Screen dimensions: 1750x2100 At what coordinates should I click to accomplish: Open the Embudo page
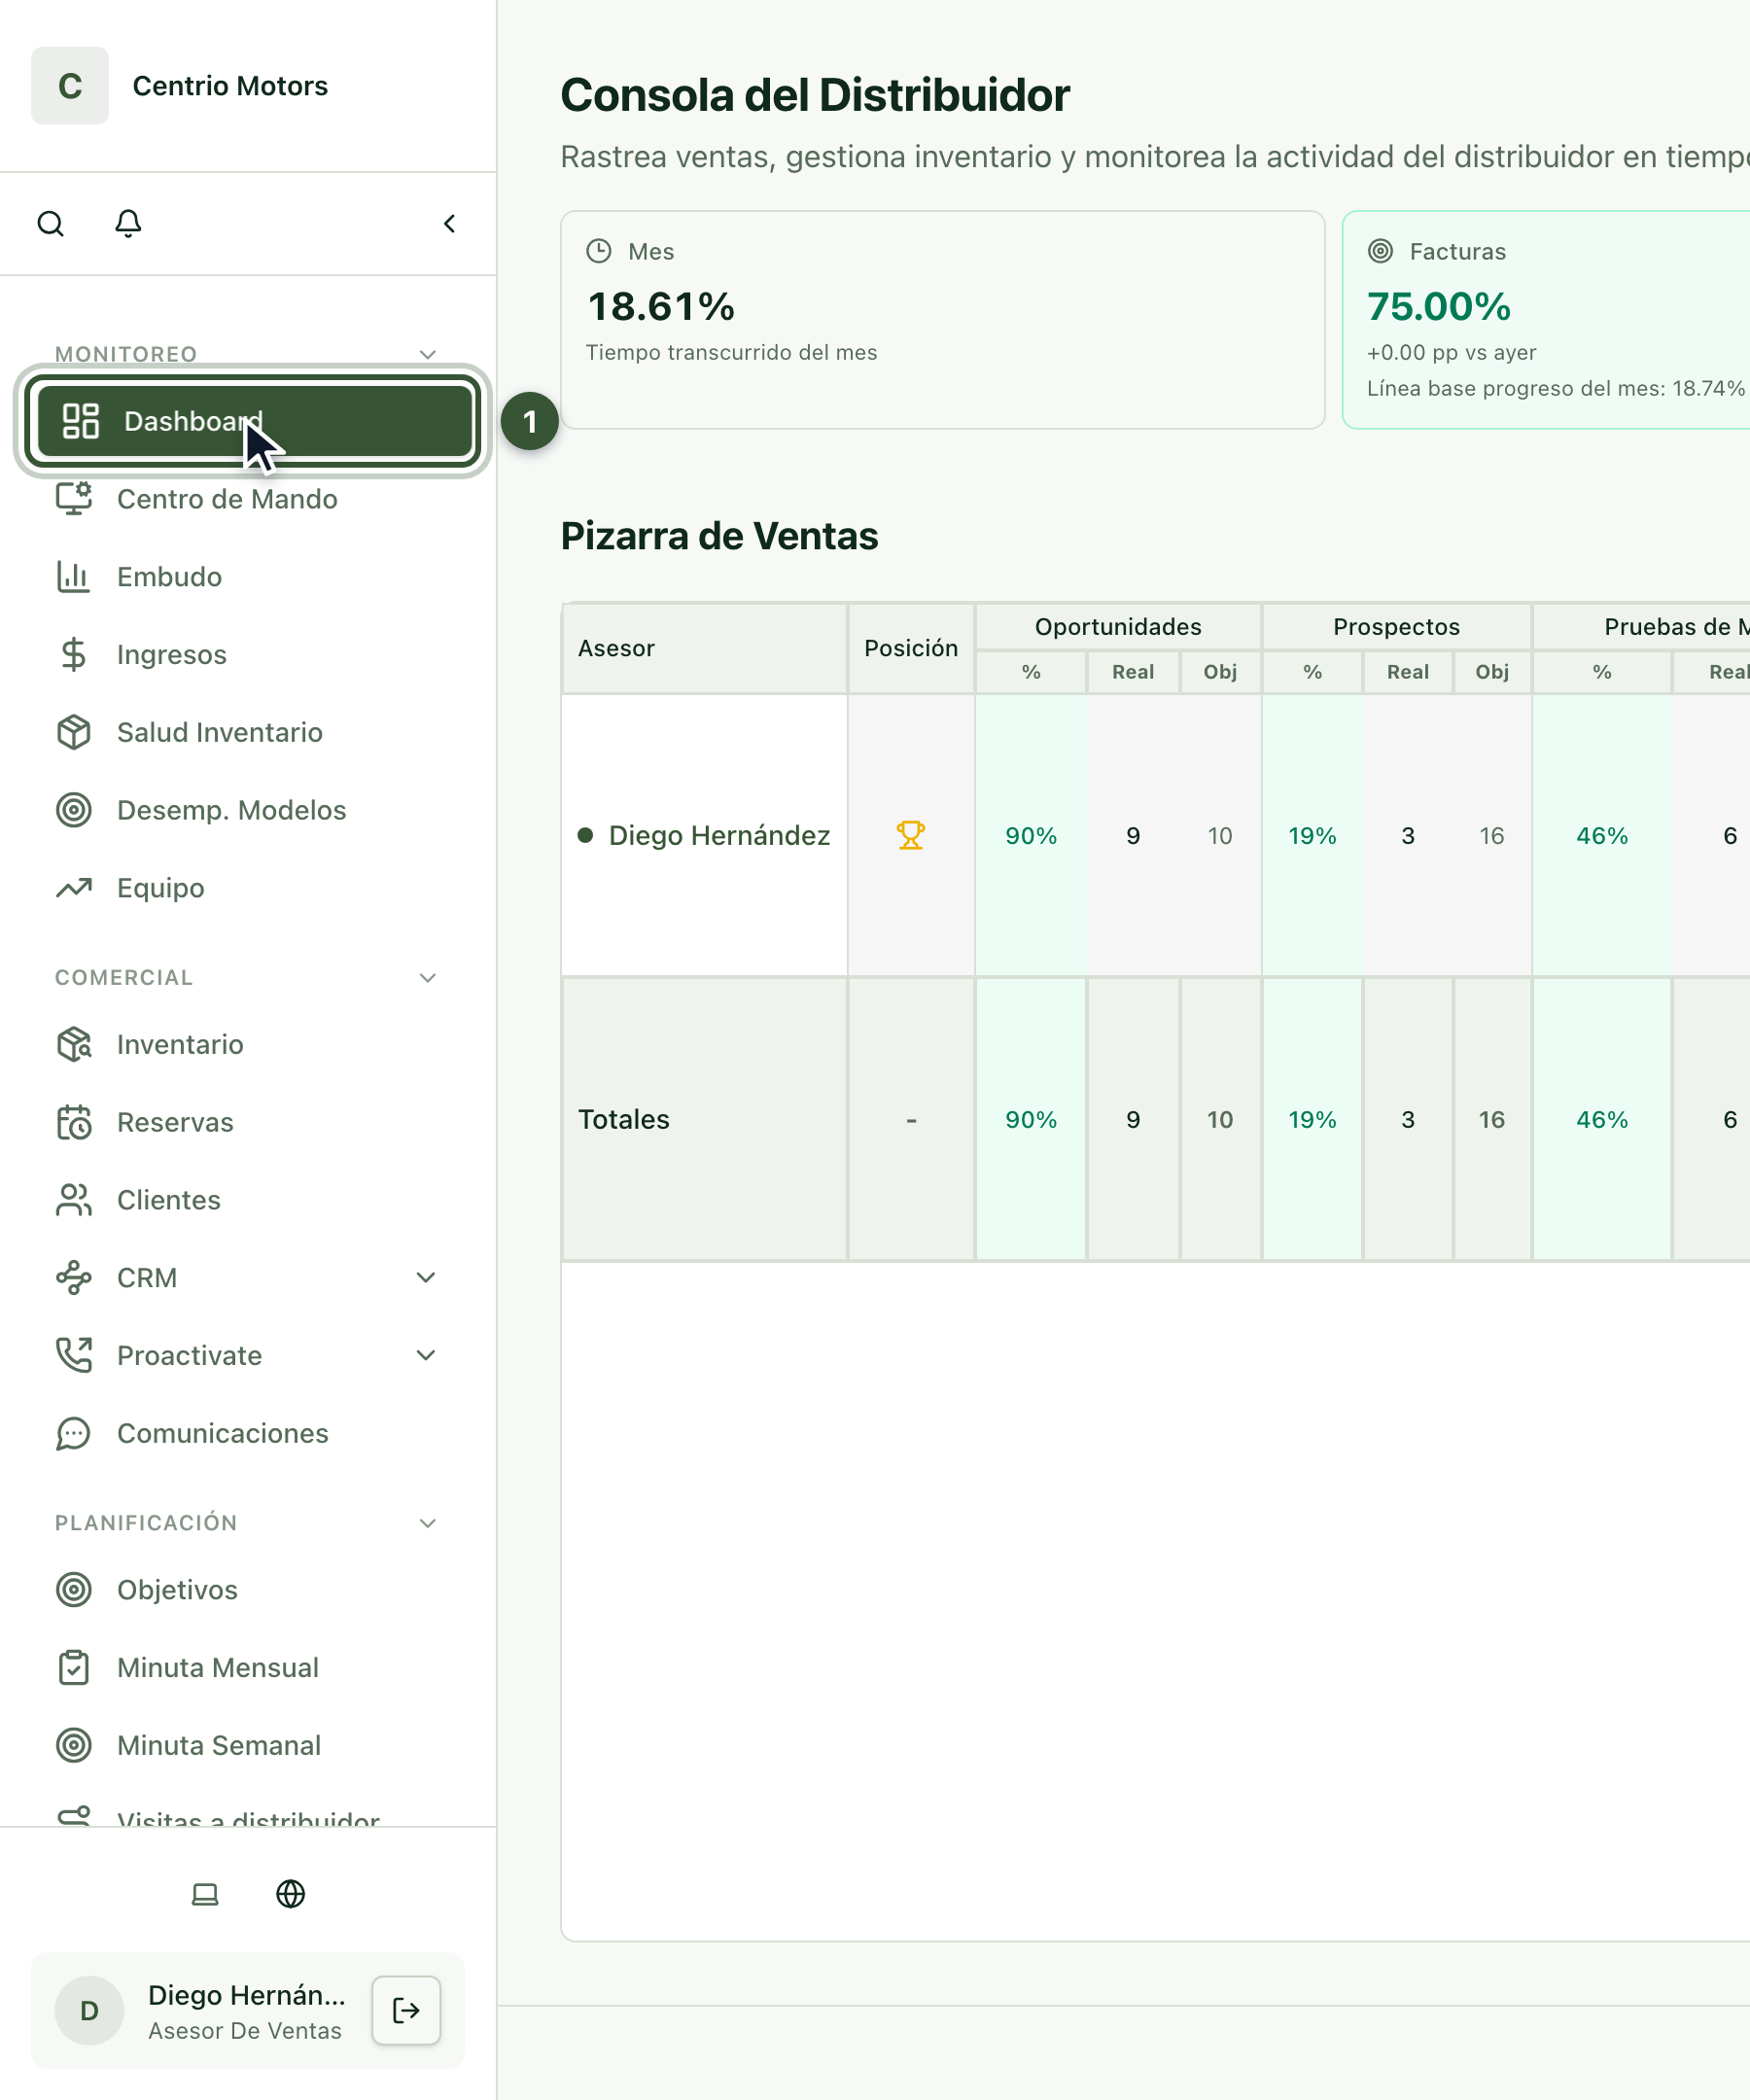[248, 577]
